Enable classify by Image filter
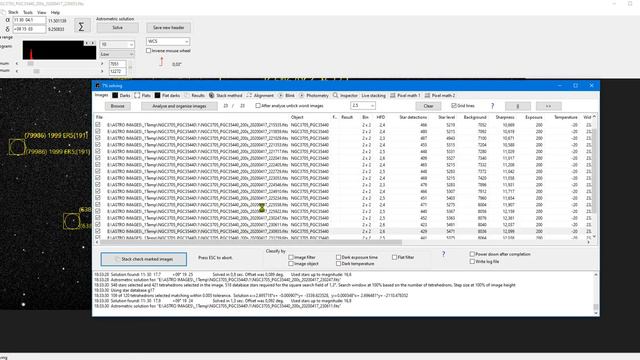Screen dimensions: 640x360 [302, 258]
